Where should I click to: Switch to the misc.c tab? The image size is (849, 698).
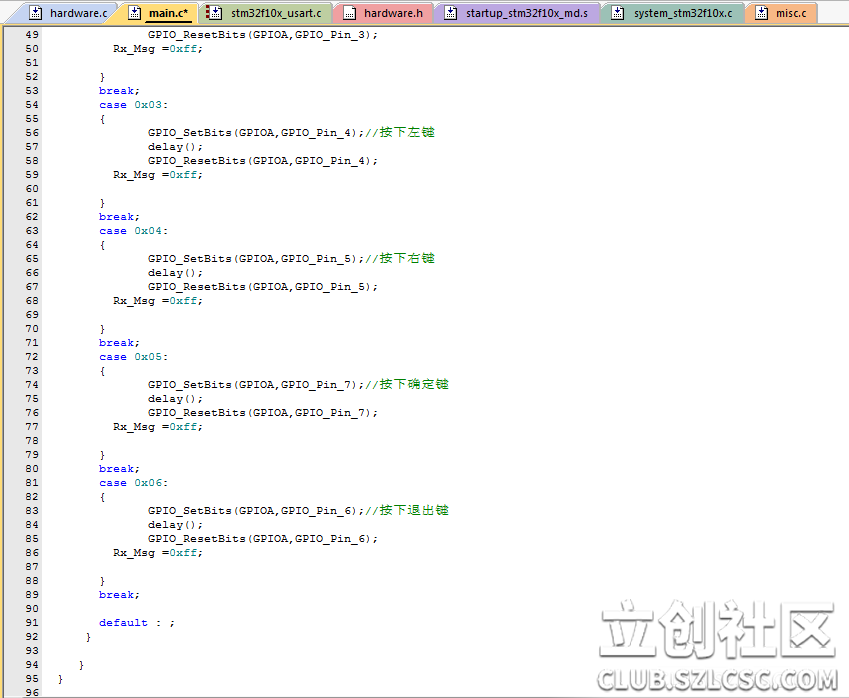pyautogui.click(x=781, y=13)
